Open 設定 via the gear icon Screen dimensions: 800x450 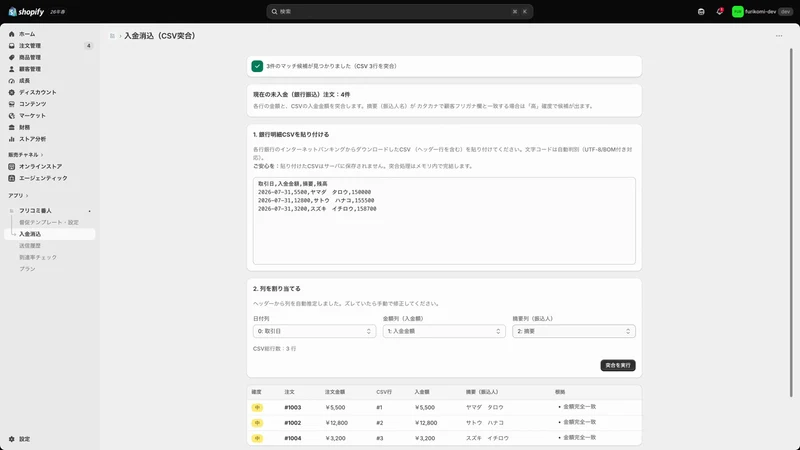pos(12,439)
